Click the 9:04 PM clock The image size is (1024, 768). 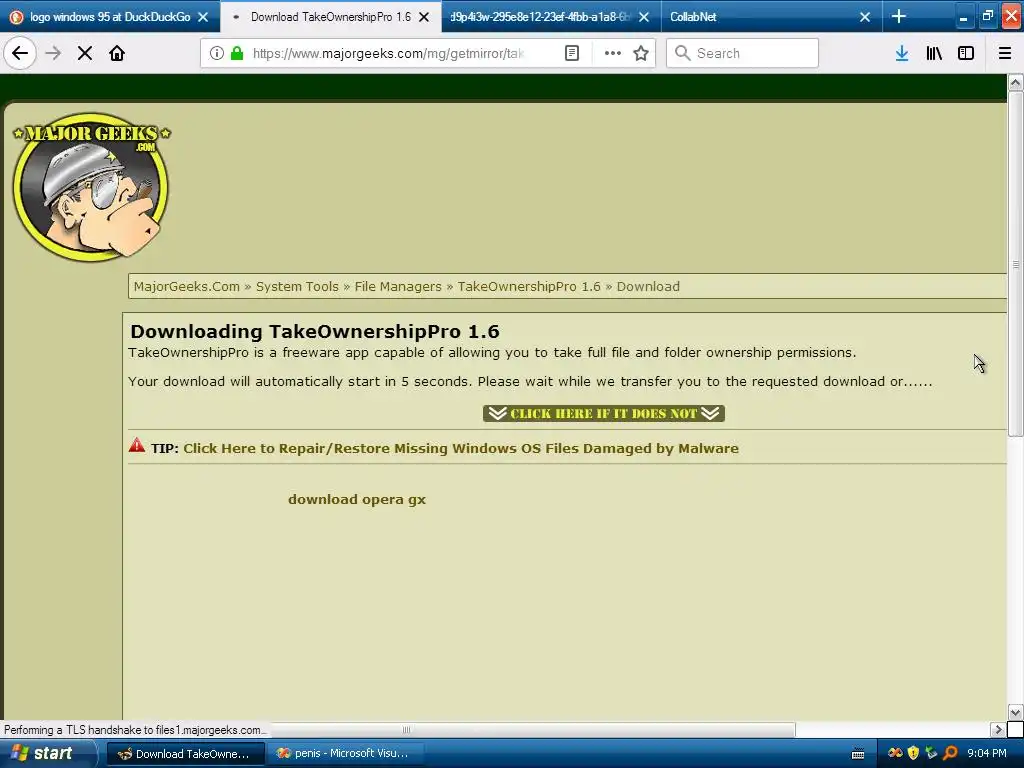tap(987, 753)
